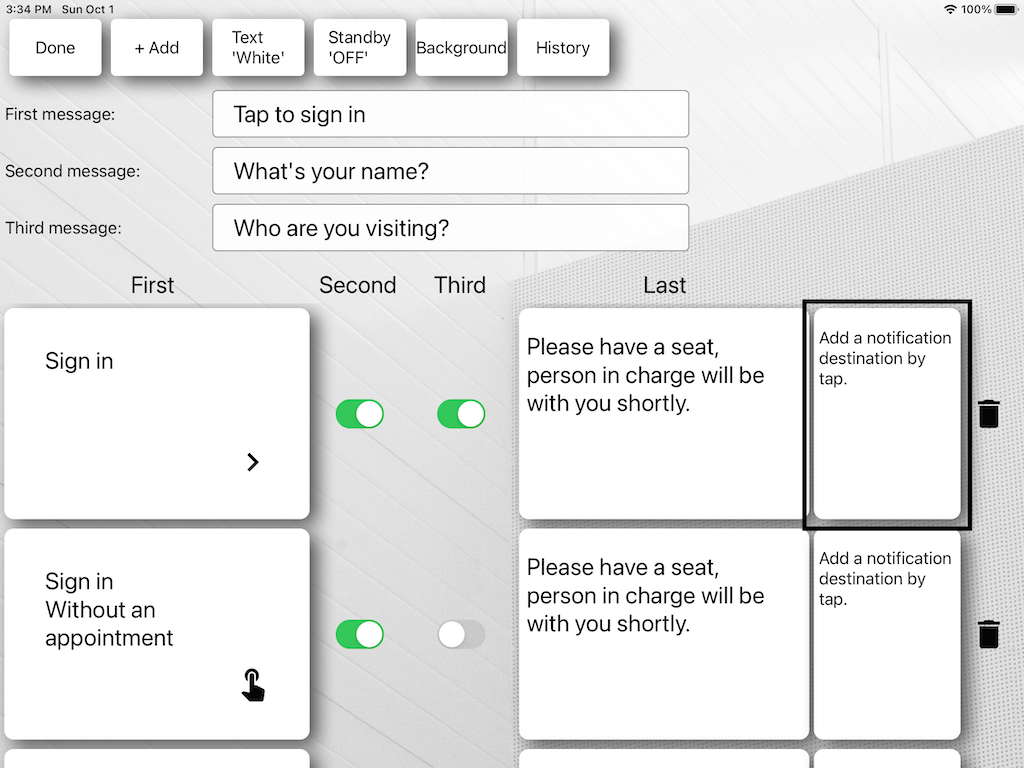
Task: Tap the battery icon in status bar
Action: click(x=1006, y=9)
